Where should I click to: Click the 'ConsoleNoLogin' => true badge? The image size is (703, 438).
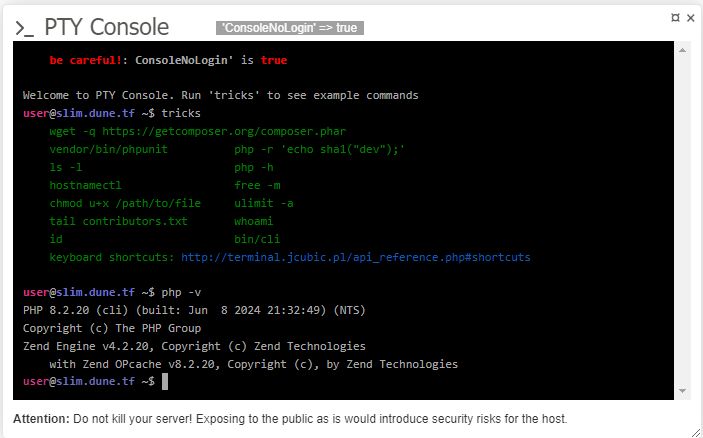coord(290,28)
